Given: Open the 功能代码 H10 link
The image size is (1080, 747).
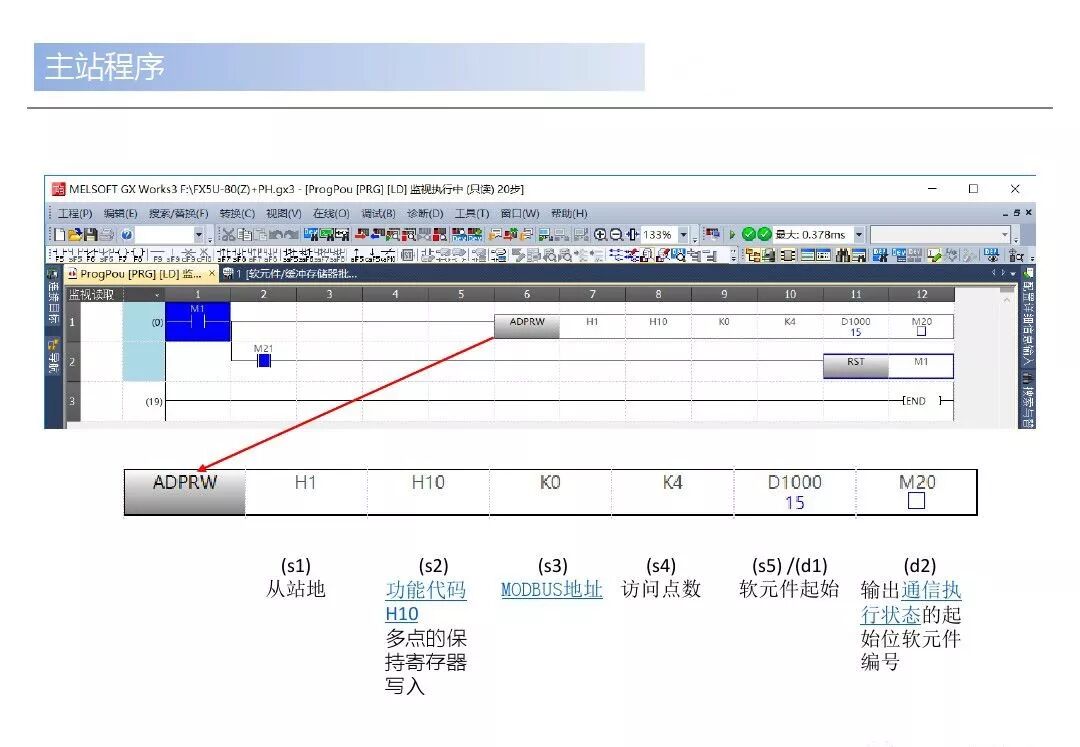Looking at the screenshot, I should (426, 602).
